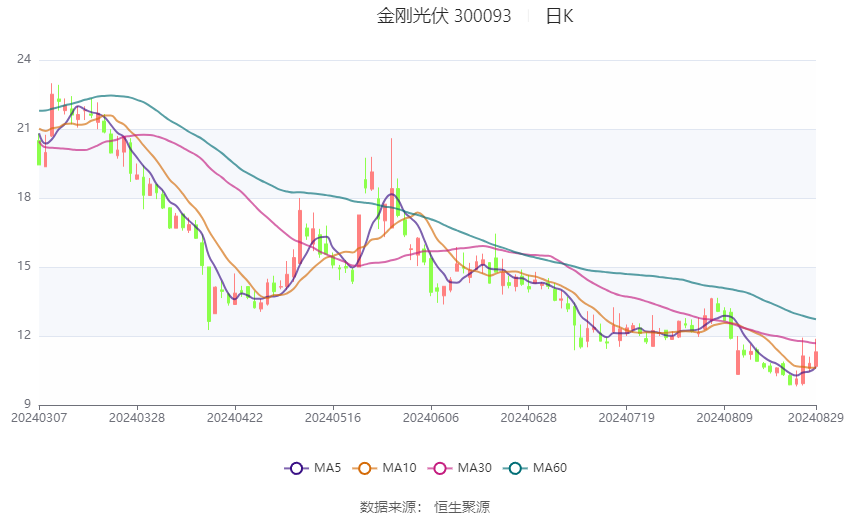Click the data source text 恒生聚源
The image size is (850, 517).
462,507
